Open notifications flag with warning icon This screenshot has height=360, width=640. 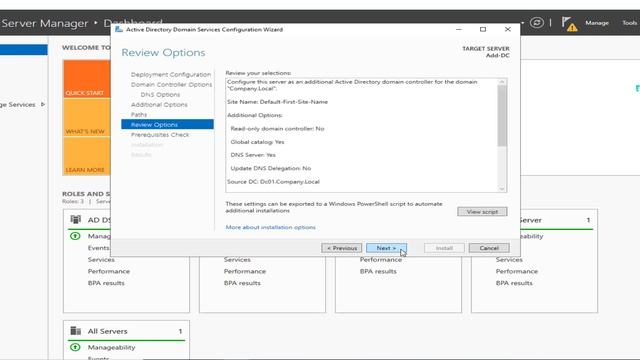[x=569, y=24]
